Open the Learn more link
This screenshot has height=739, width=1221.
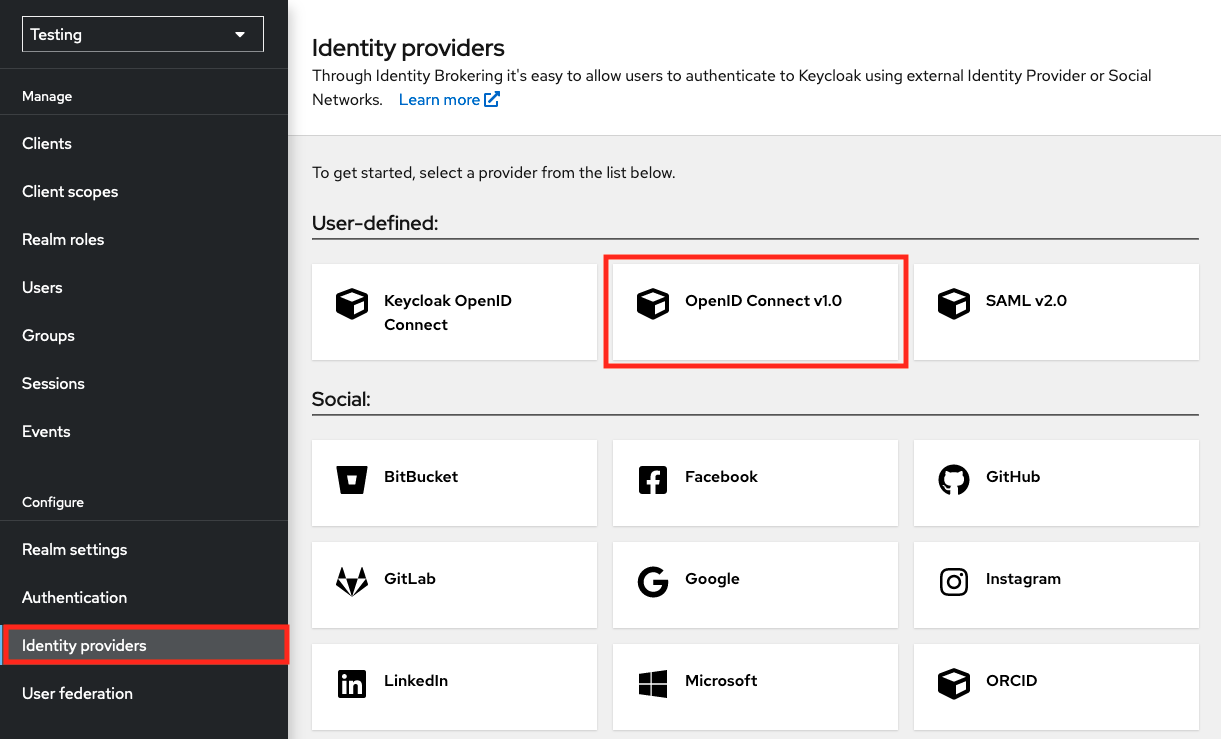tap(448, 100)
